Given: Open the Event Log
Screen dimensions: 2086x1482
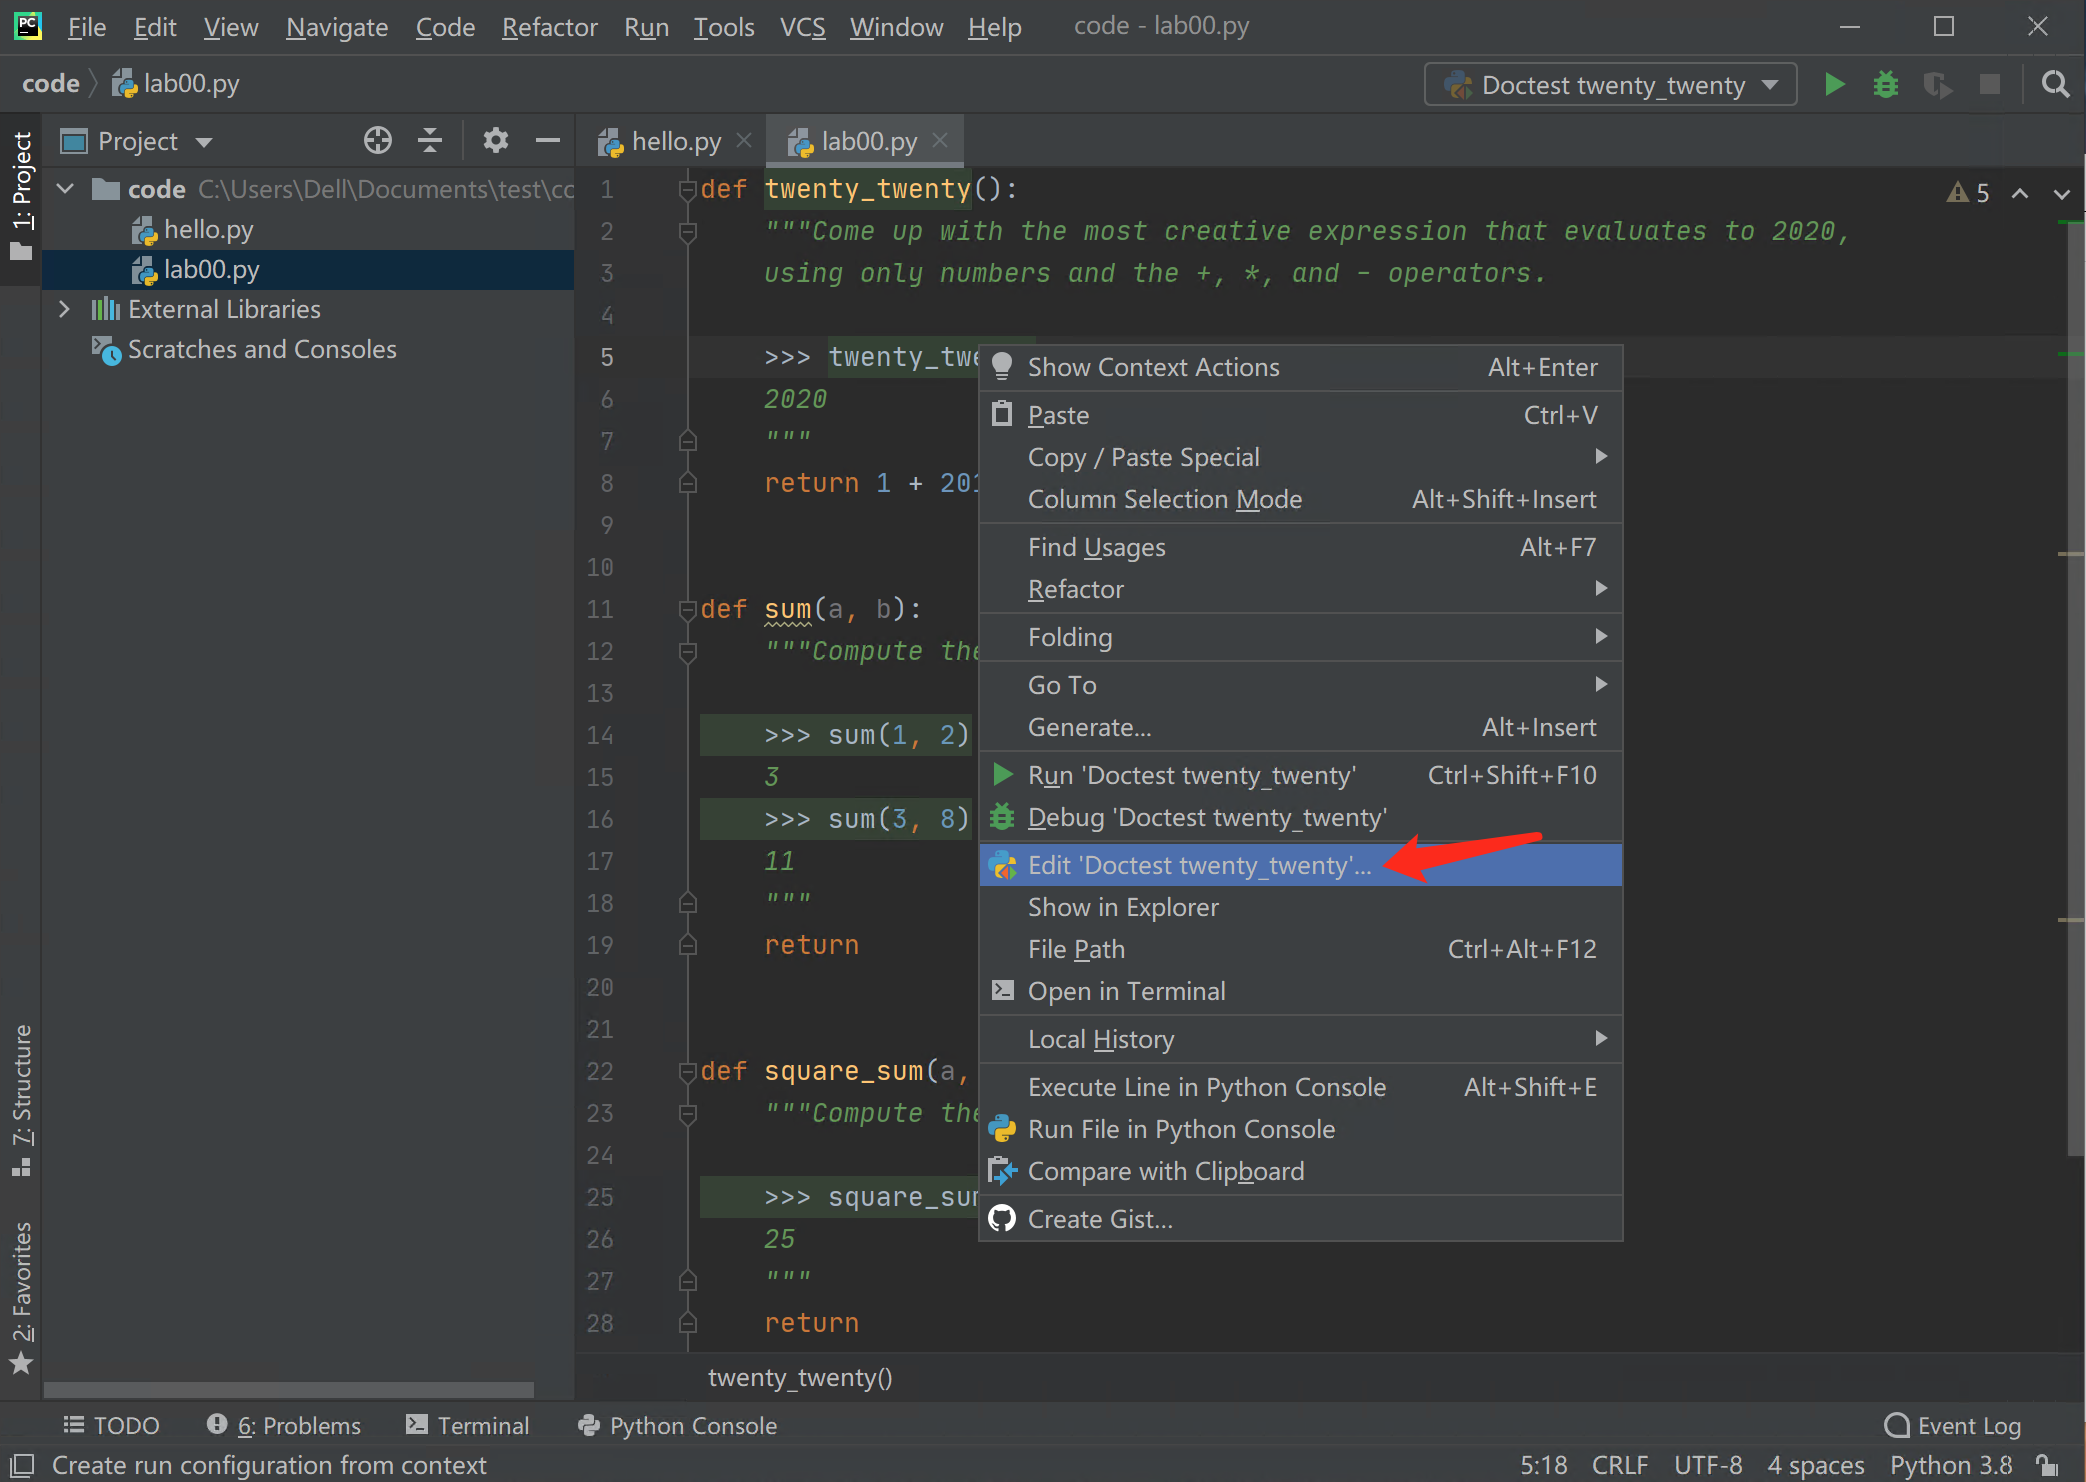Looking at the screenshot, I should tap(1953, 1425).
